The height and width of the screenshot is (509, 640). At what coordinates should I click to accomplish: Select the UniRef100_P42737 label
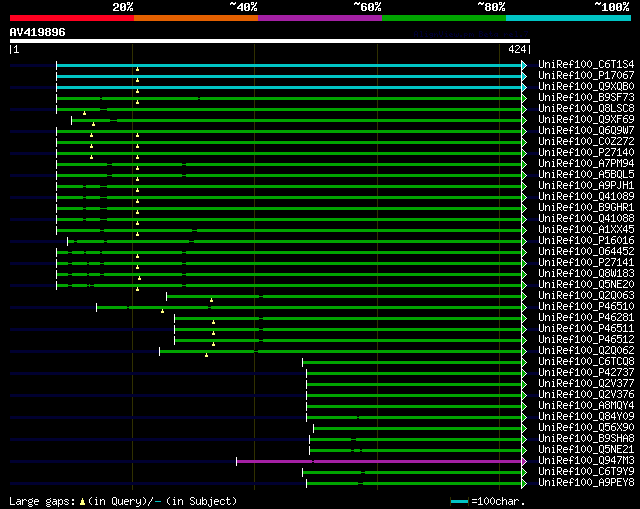tap(586, 373)
